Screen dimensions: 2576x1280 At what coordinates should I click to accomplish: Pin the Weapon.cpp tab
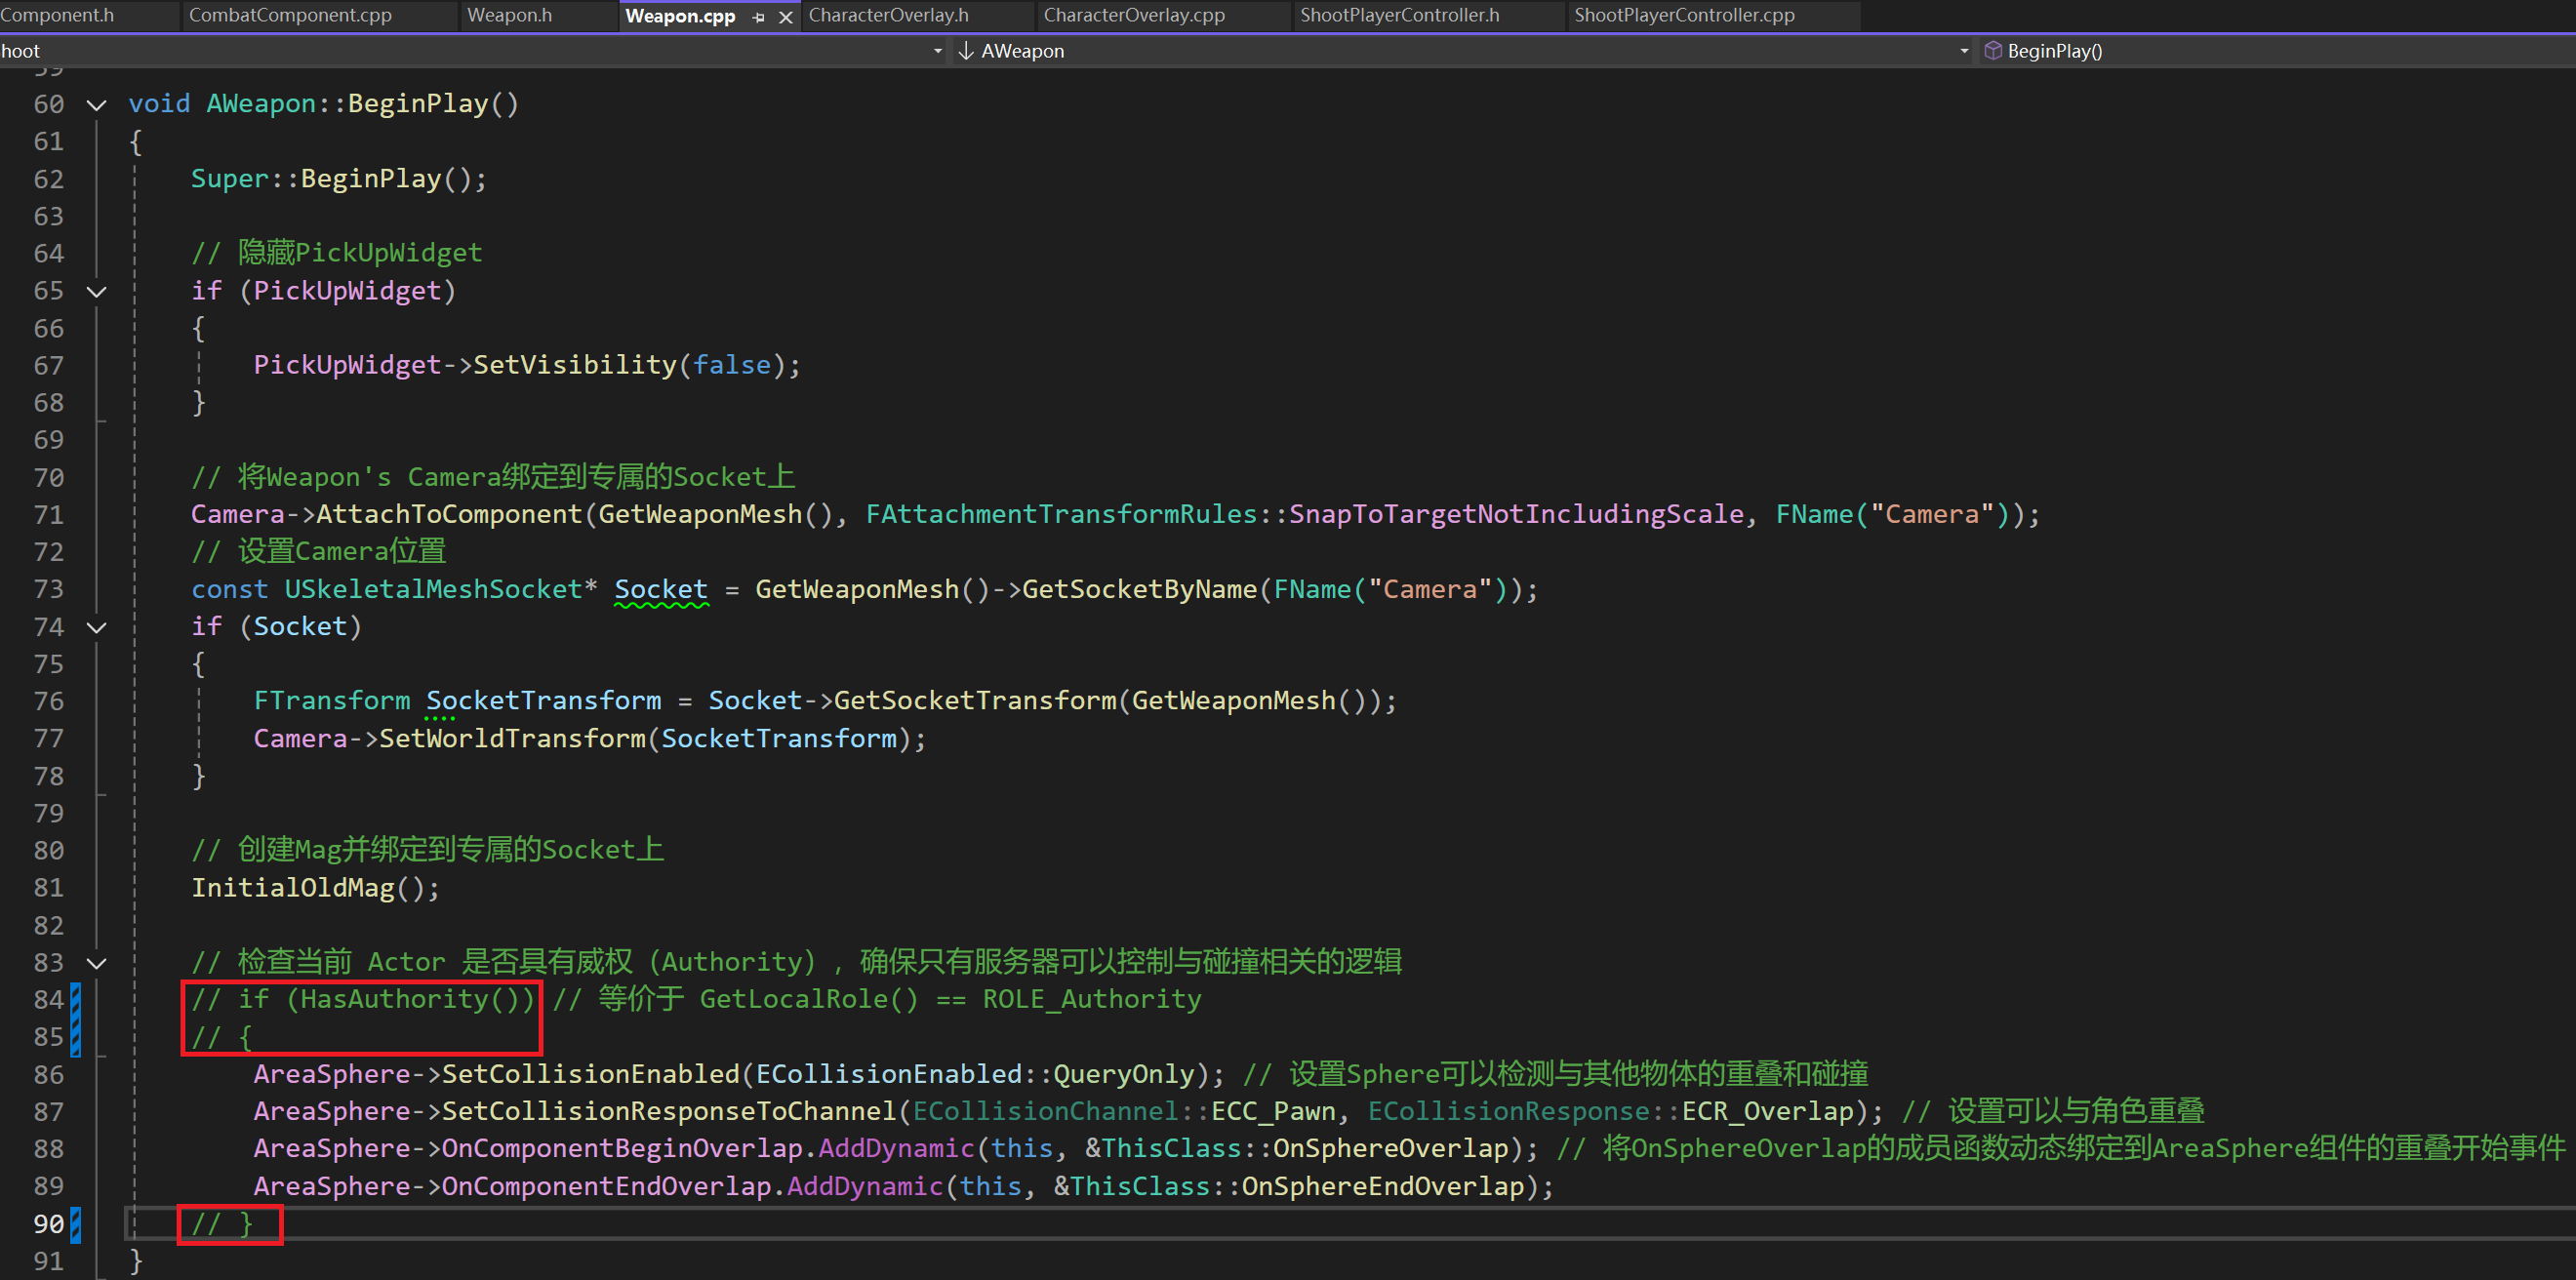(x=759, y=17)
